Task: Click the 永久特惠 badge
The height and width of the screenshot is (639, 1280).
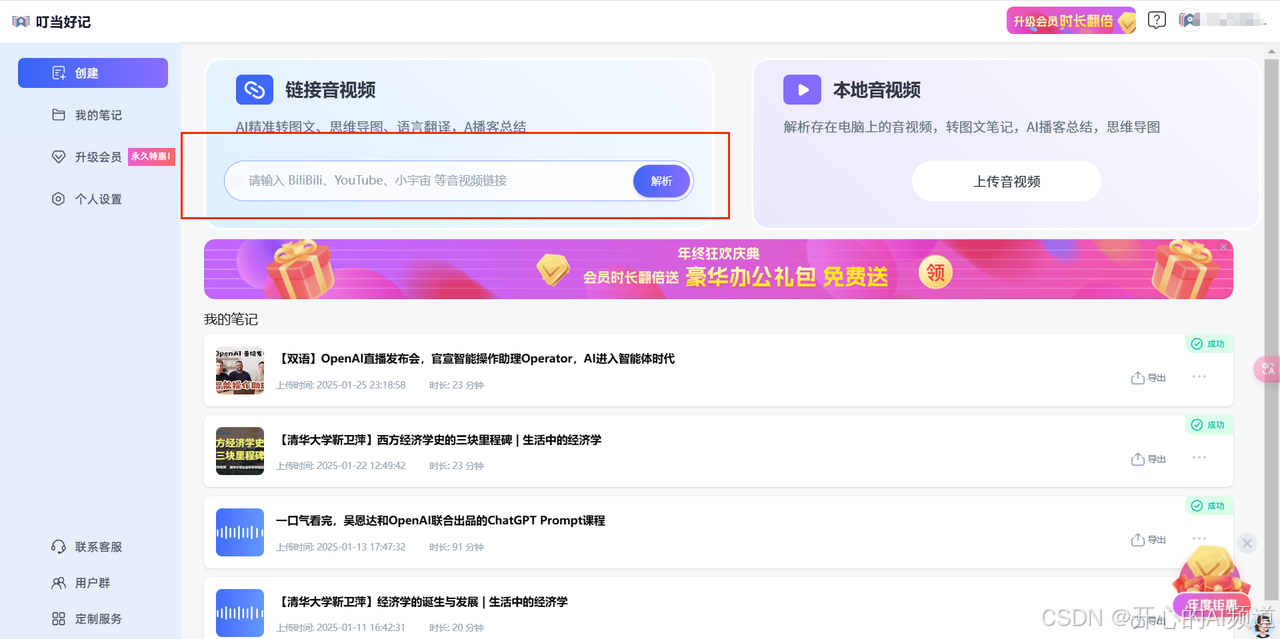Action: coord(152,156)
